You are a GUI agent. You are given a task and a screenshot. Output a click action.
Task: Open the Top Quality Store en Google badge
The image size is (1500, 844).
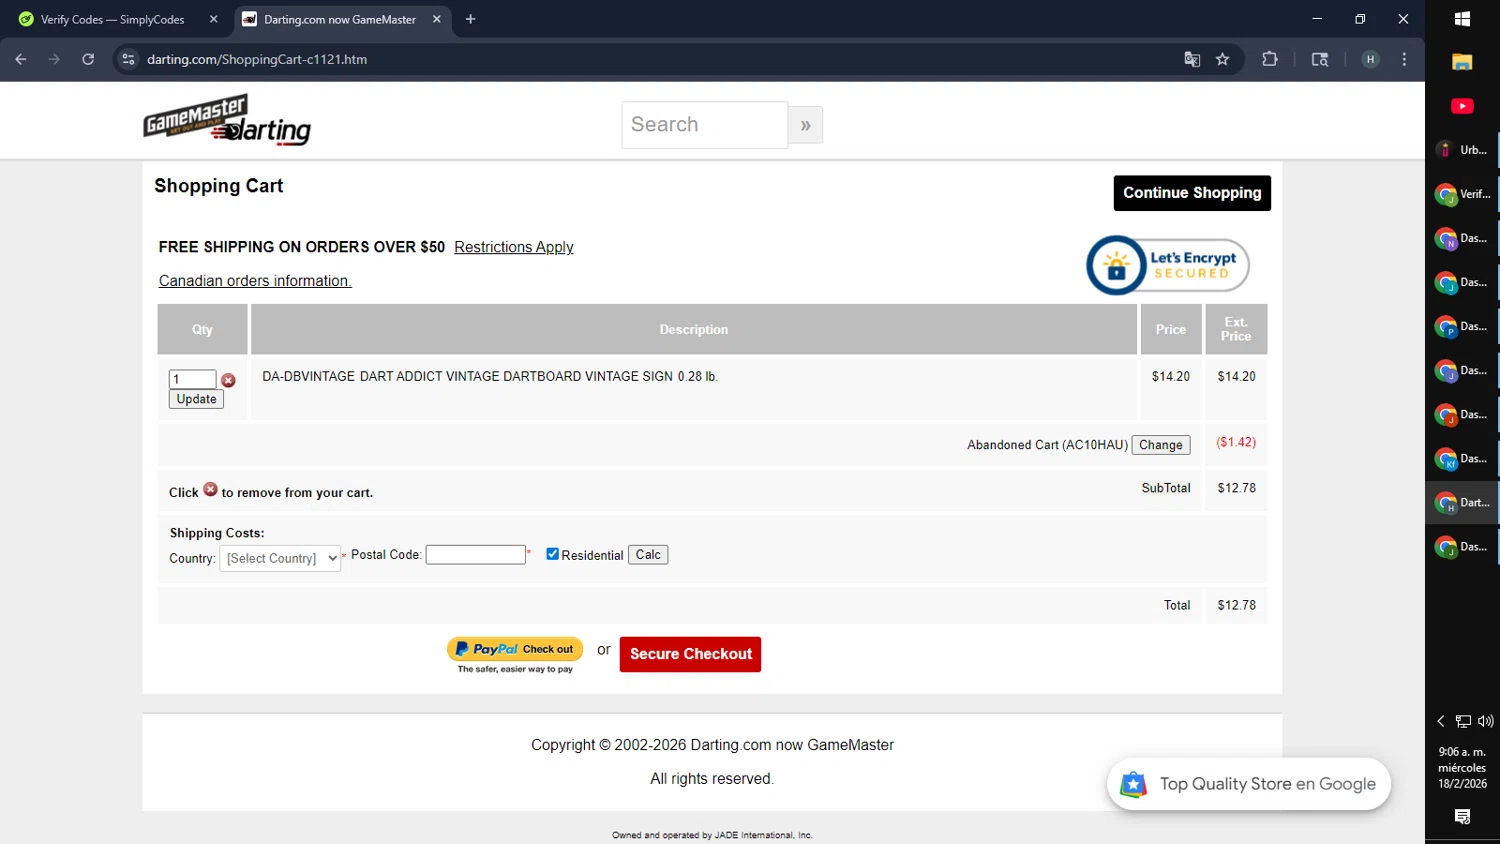tap(1249, 784)
